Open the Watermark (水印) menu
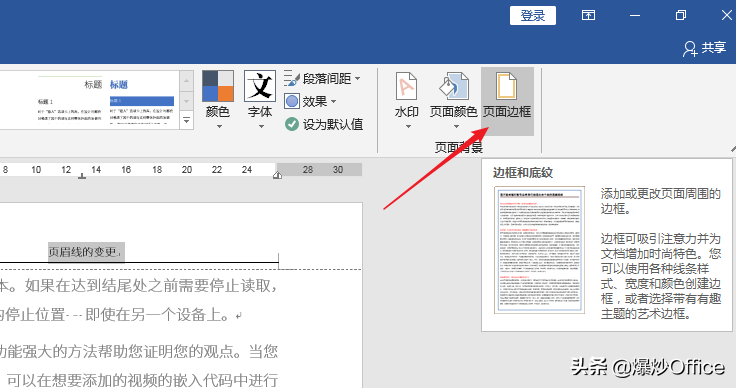Viewport: 736px width, 388px height. [x=406, y=100]
